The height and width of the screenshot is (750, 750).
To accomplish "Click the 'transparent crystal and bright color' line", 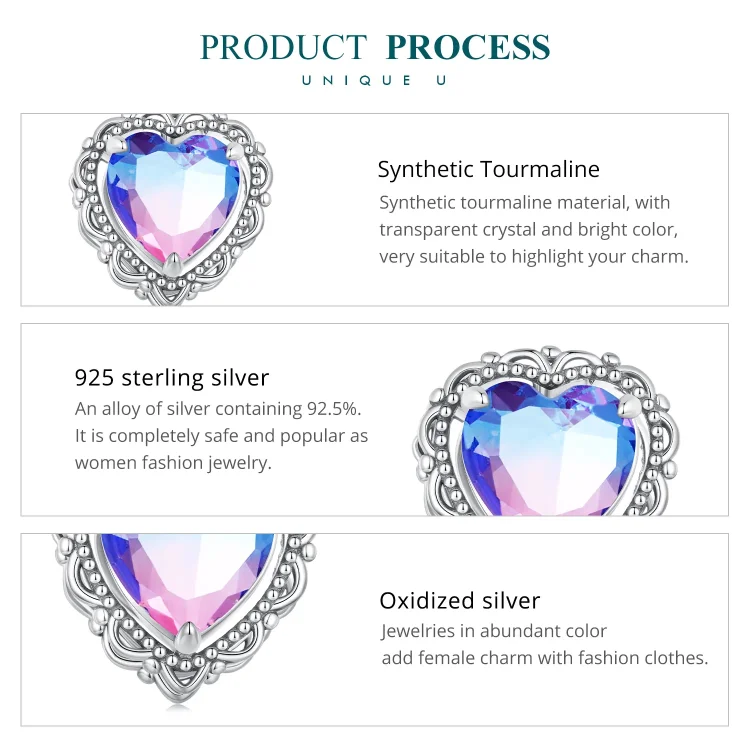I will (528, 229).
